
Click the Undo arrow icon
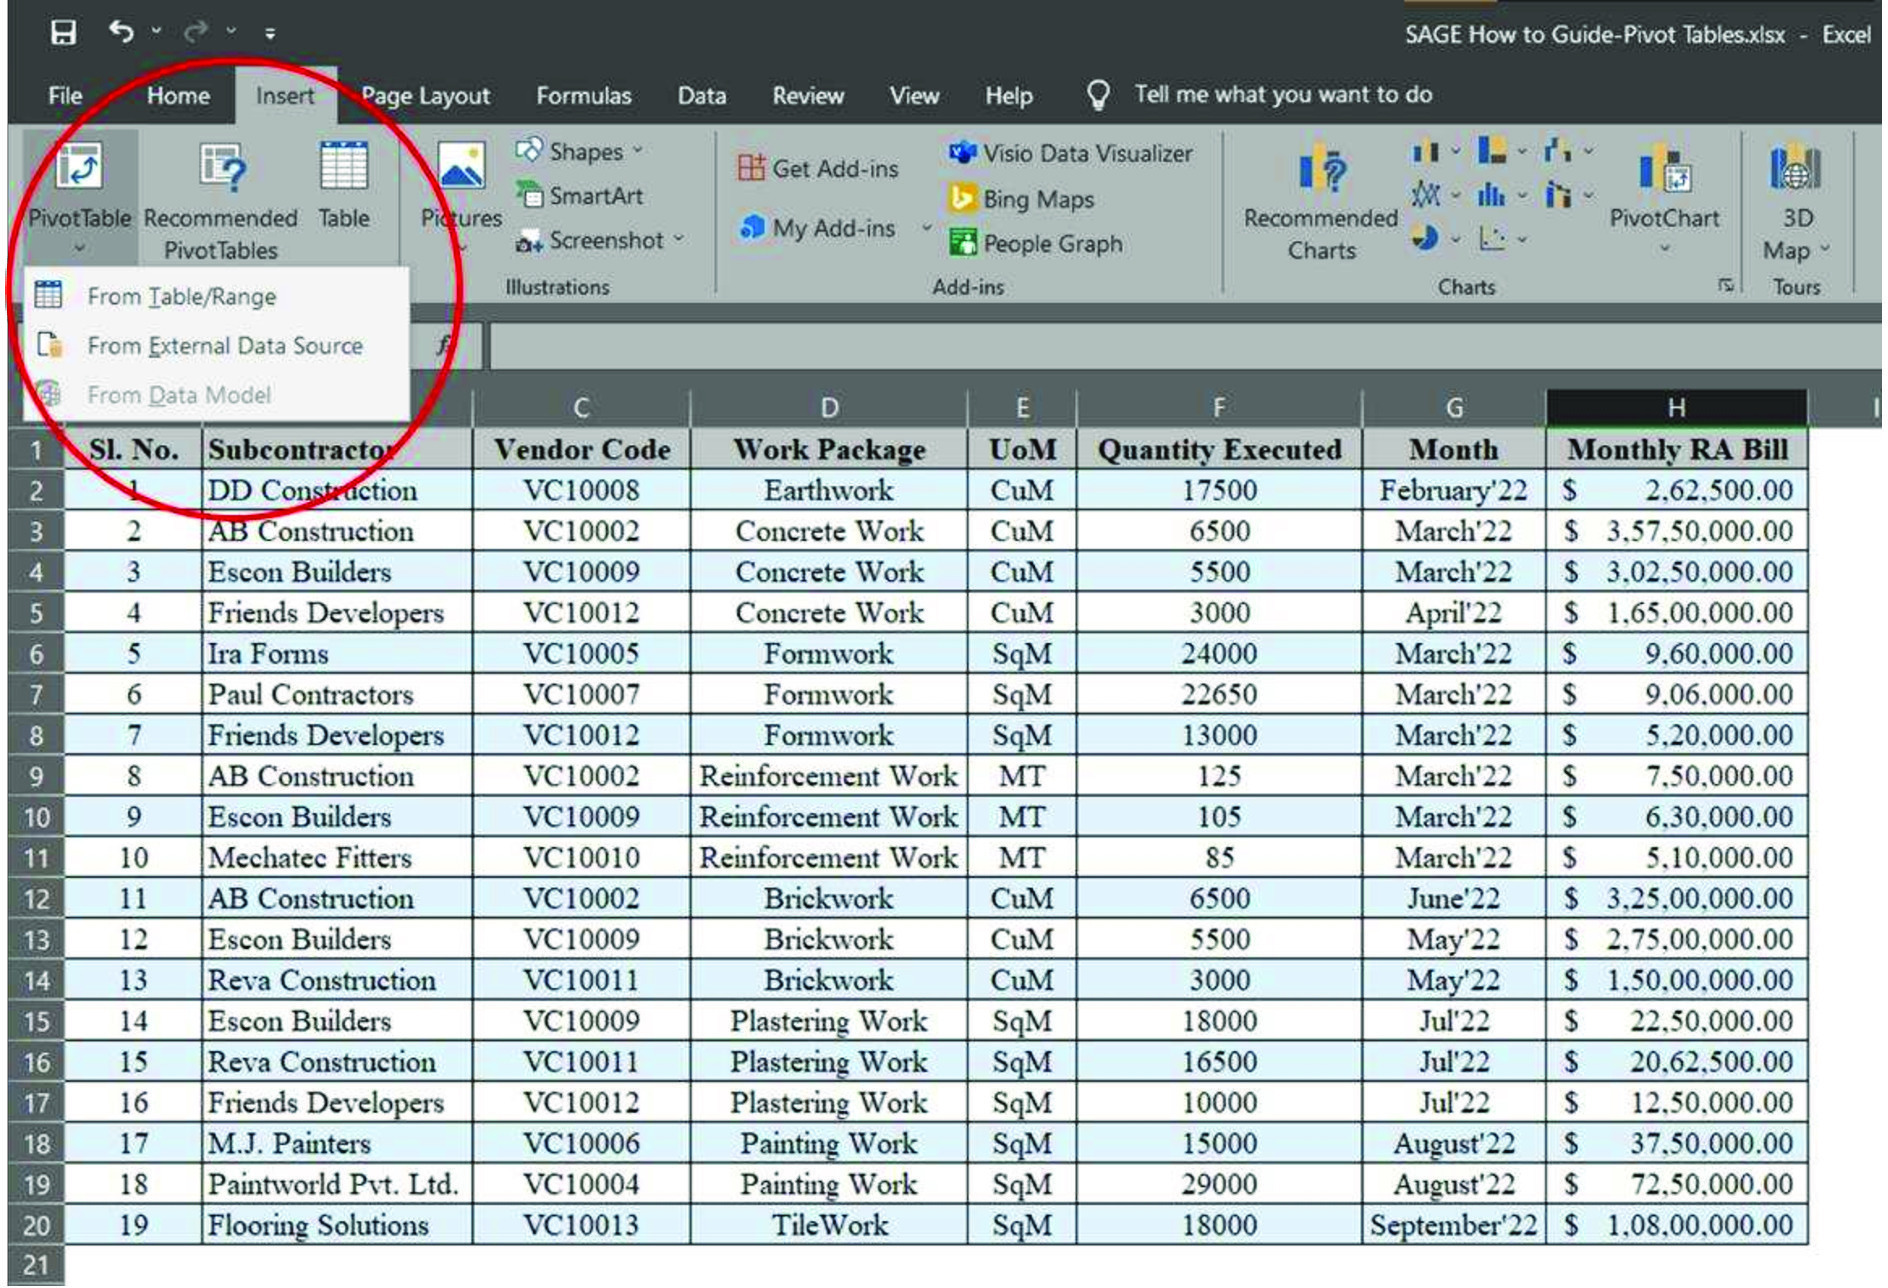pyautogui.click(x=122, y=32)
